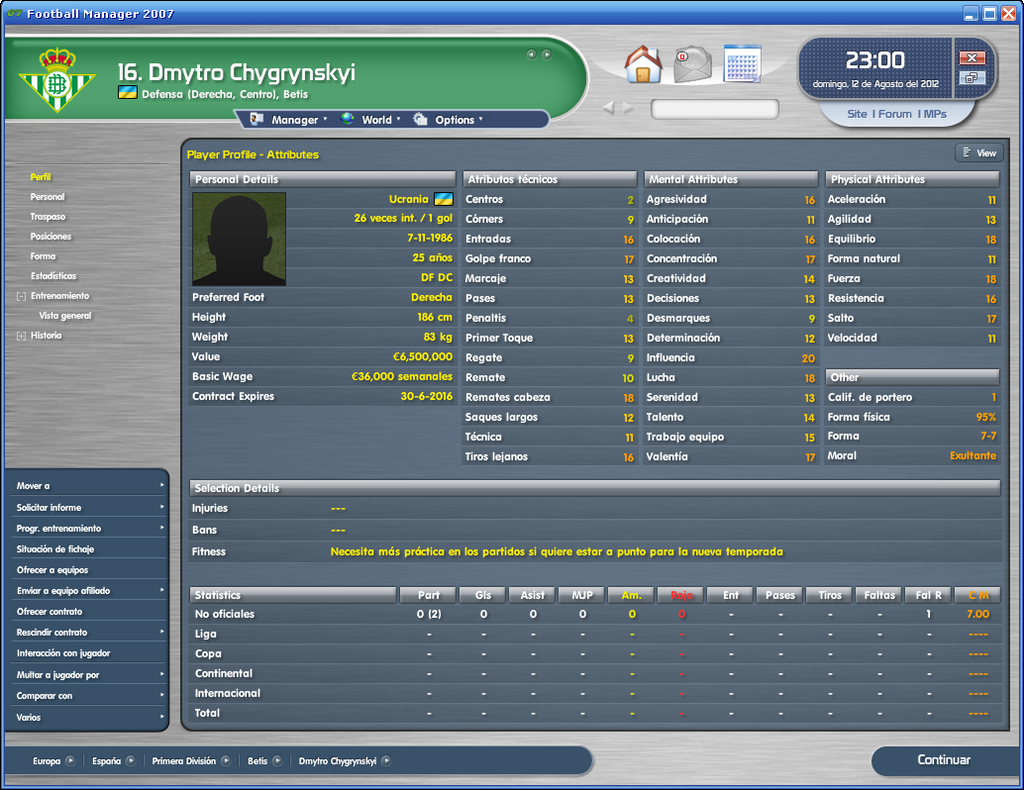Click arrow icon next to Betis breadcrumb
1024x790 pixels.
click(x=277, y=761)
